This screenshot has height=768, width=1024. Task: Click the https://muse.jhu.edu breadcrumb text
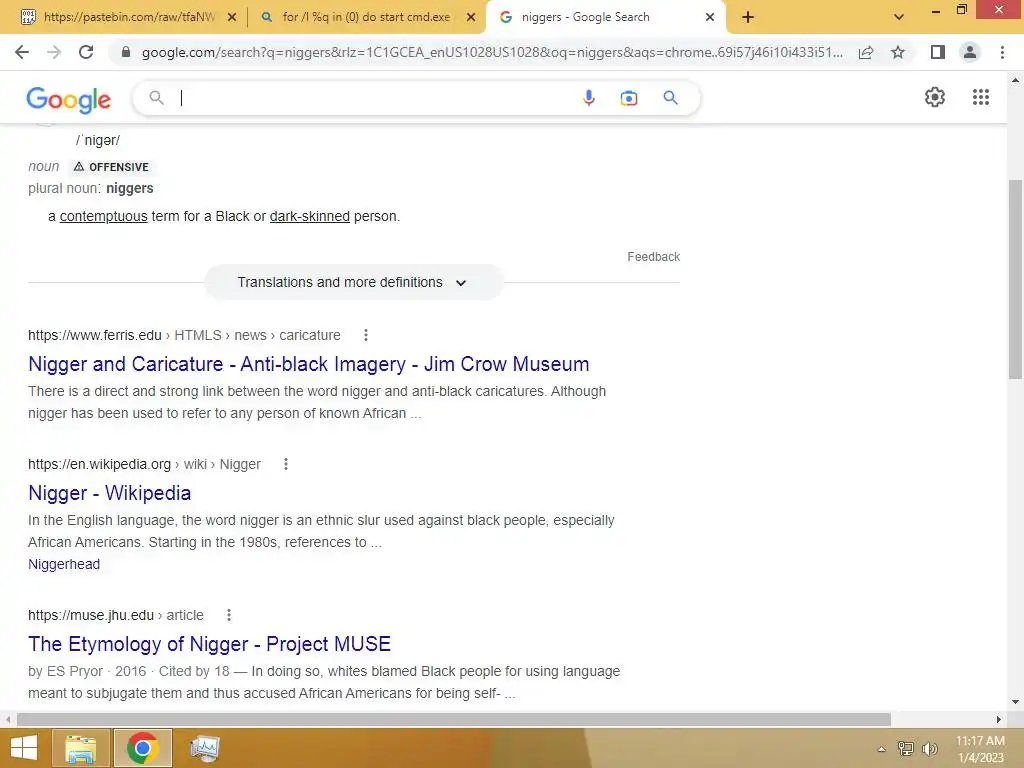pos(91,615)
